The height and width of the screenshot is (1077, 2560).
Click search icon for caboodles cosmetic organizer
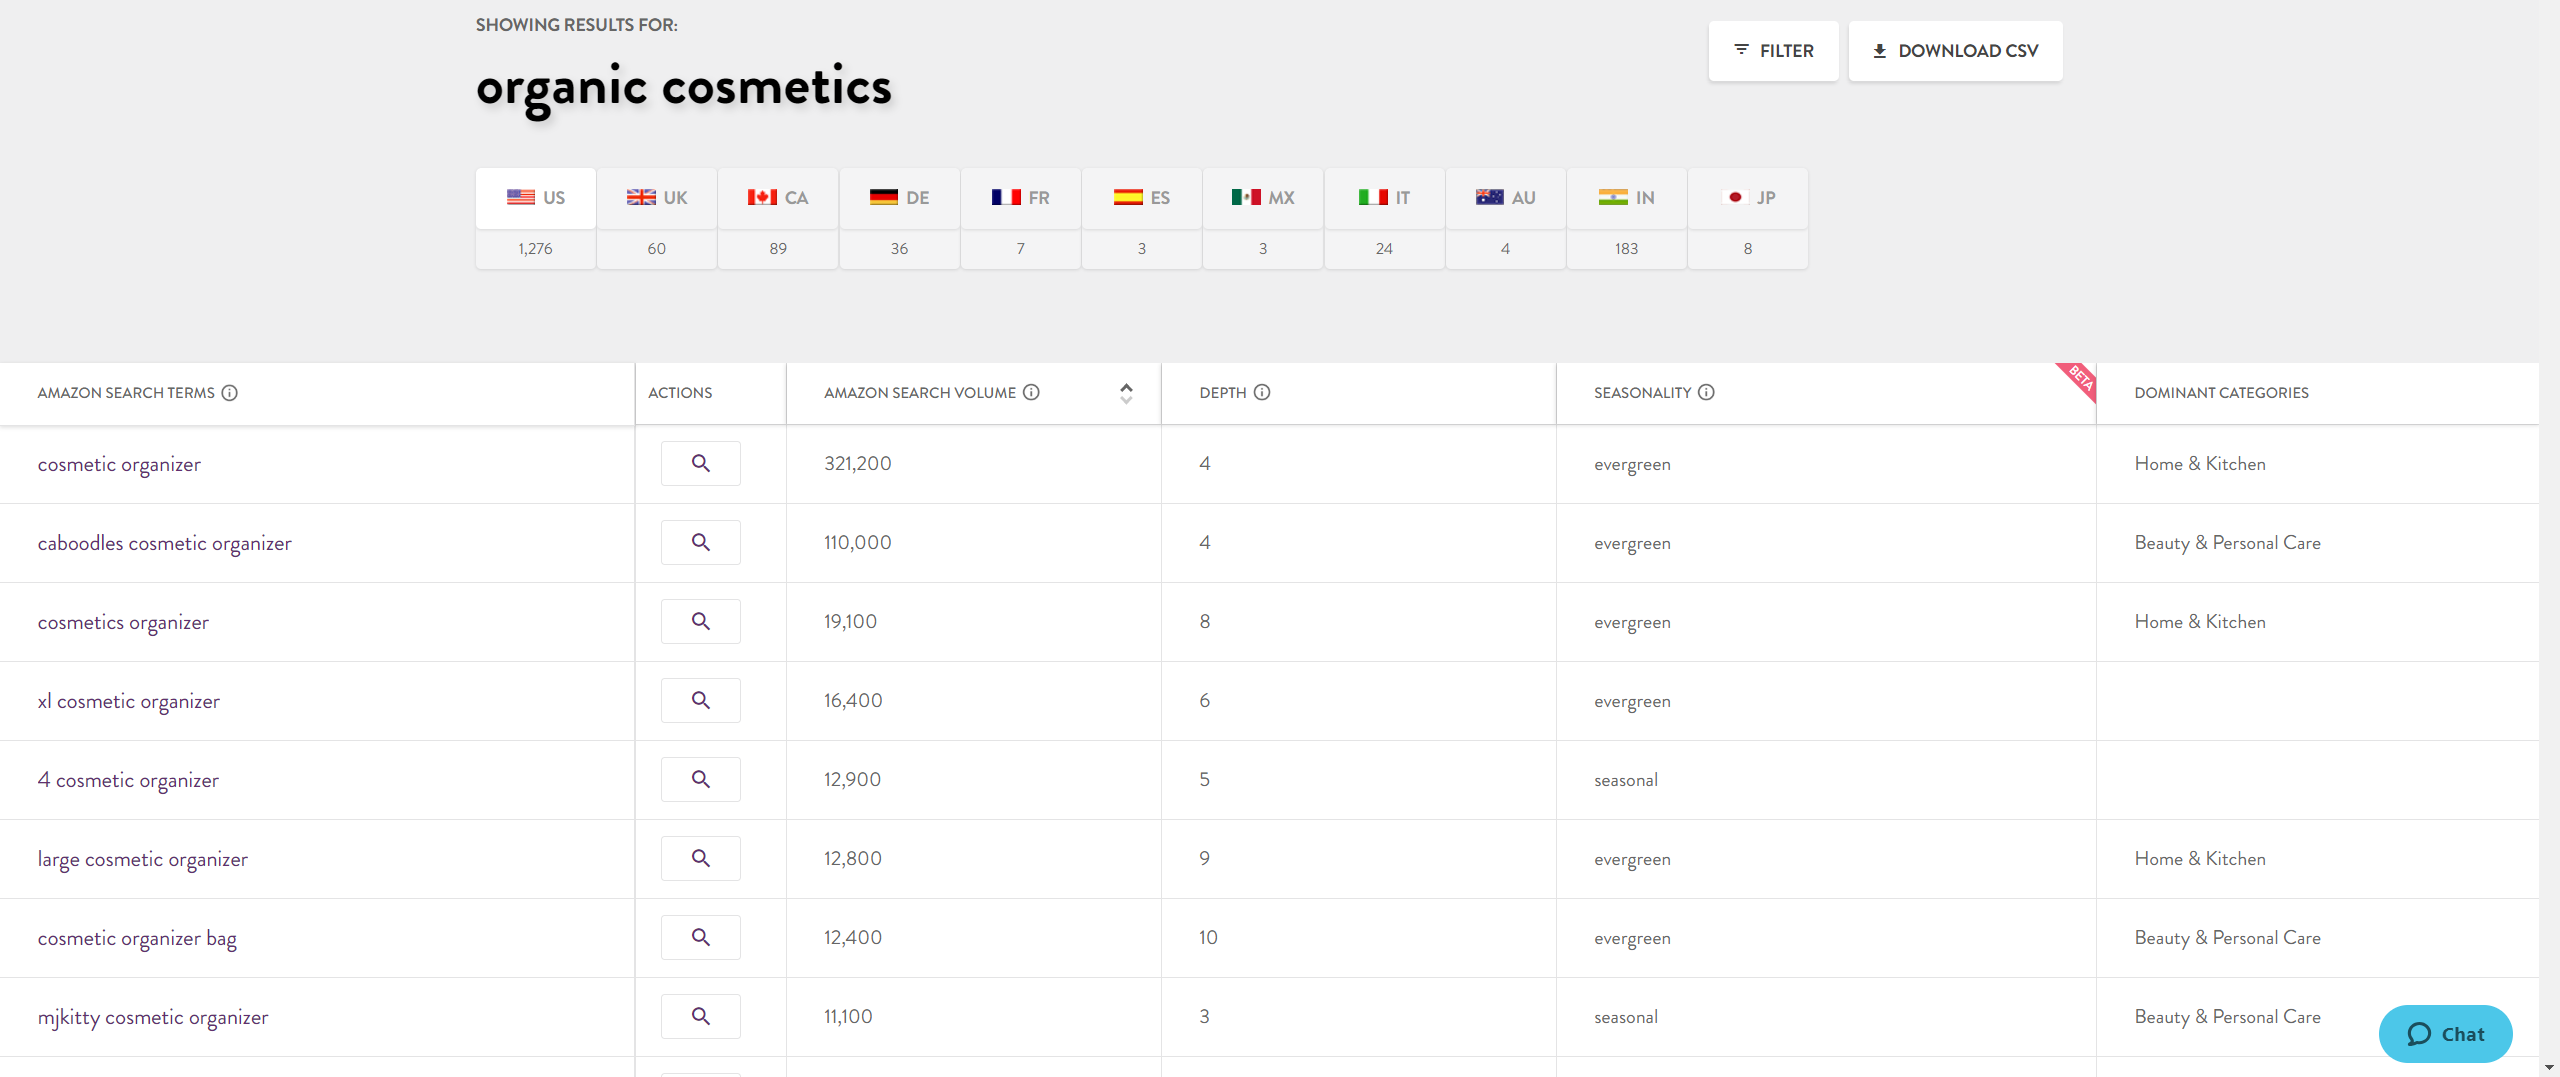pos(700,542)
